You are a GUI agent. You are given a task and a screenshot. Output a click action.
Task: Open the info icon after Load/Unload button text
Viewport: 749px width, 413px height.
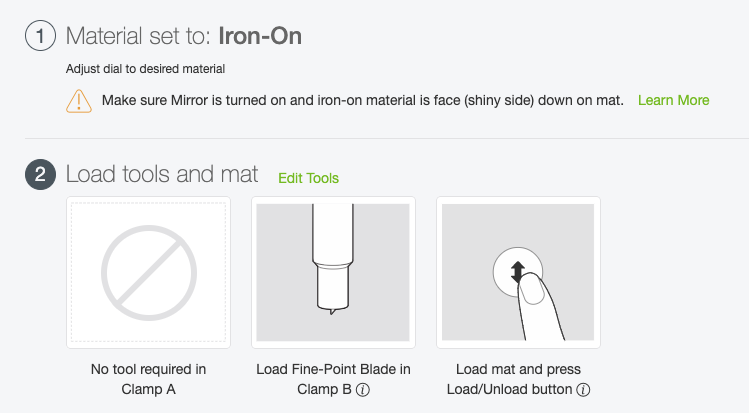coord(583,390)
